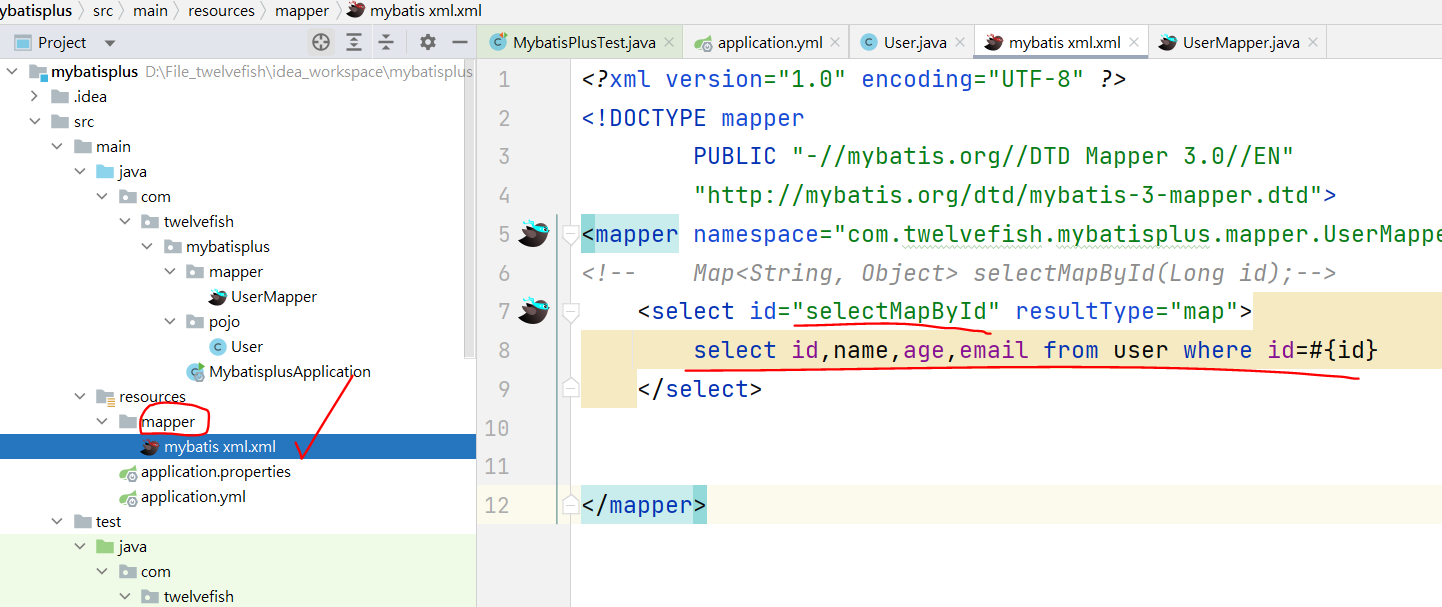
Task: Close the application.yml editor tab
Action: (836, 43)
